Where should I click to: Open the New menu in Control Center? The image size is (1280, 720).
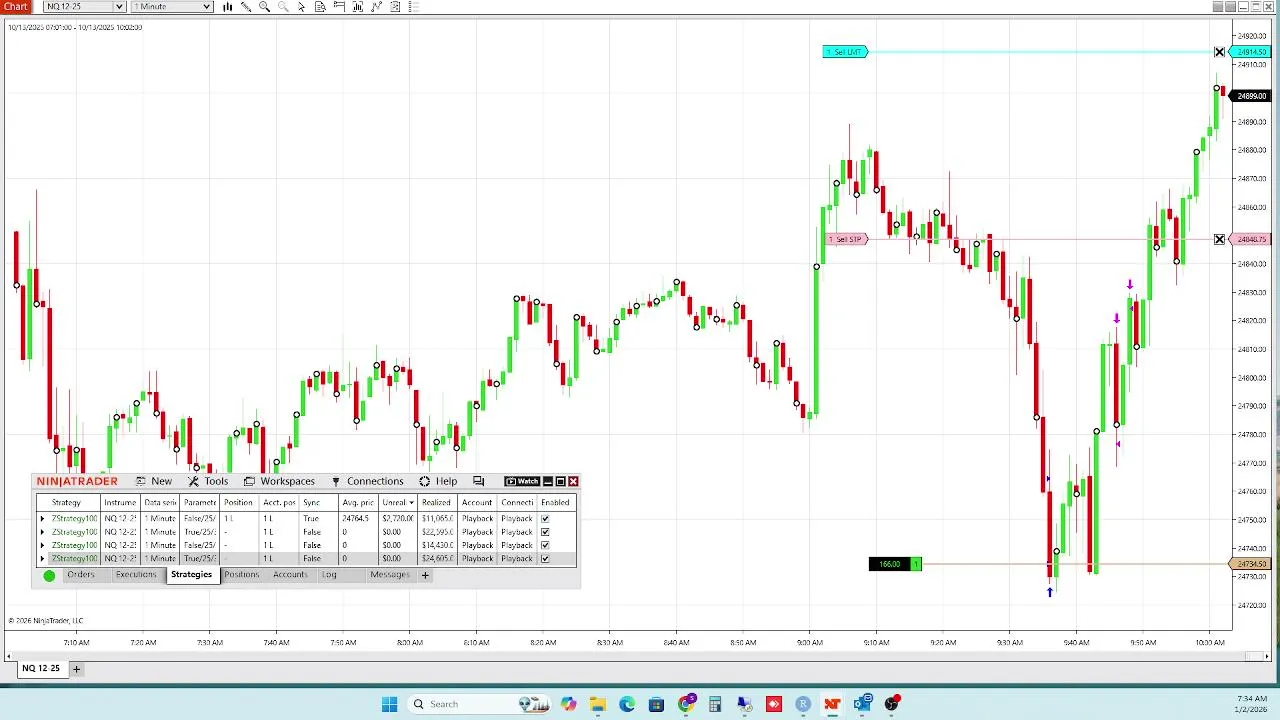154,482
